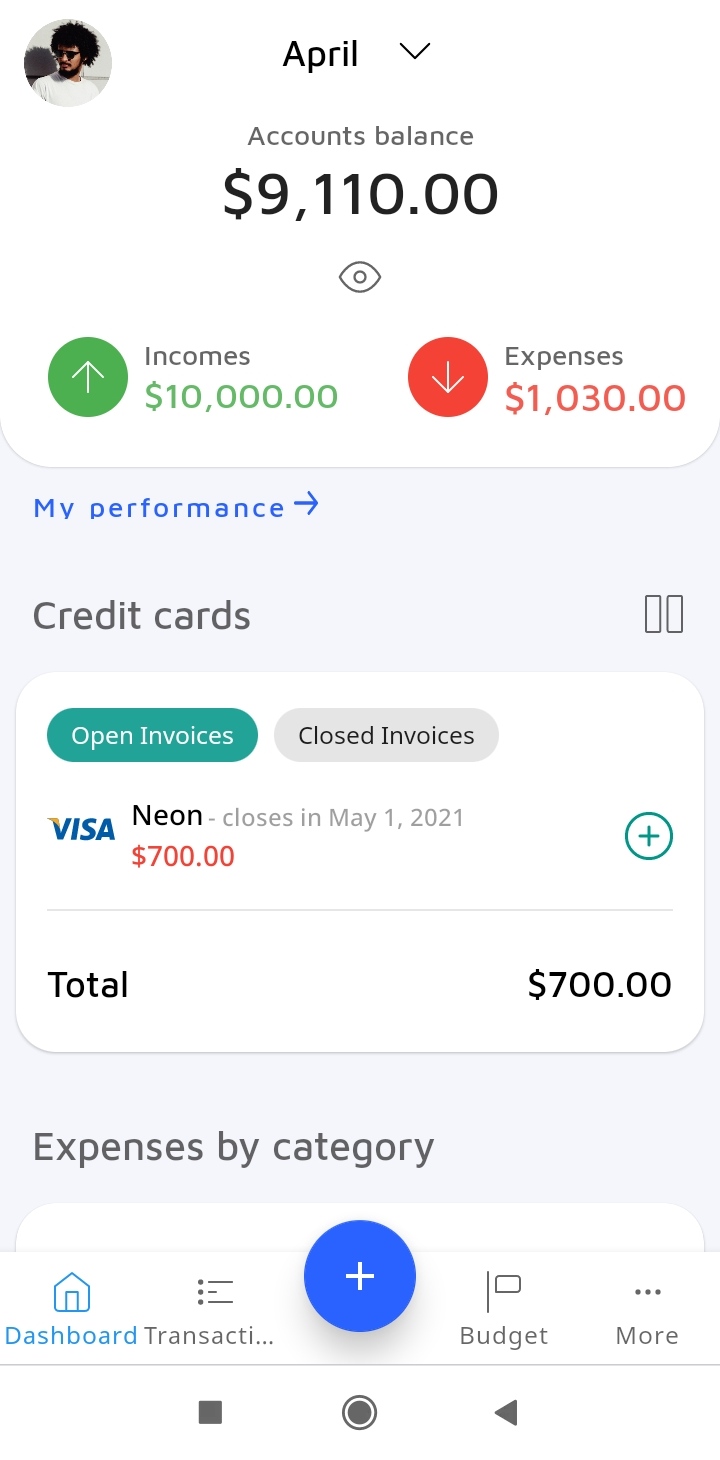Screen dimensions: 720x1460
Task: Open the Neon card invoice entry
Action: point(300,834)
